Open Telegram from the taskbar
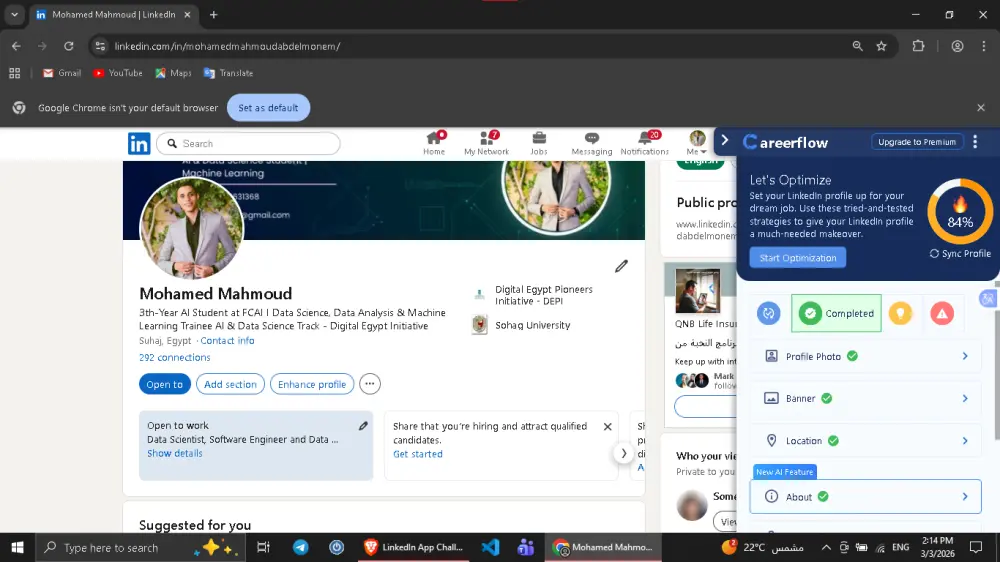The height and width of the screenshot is (562, 1000). 300,547
